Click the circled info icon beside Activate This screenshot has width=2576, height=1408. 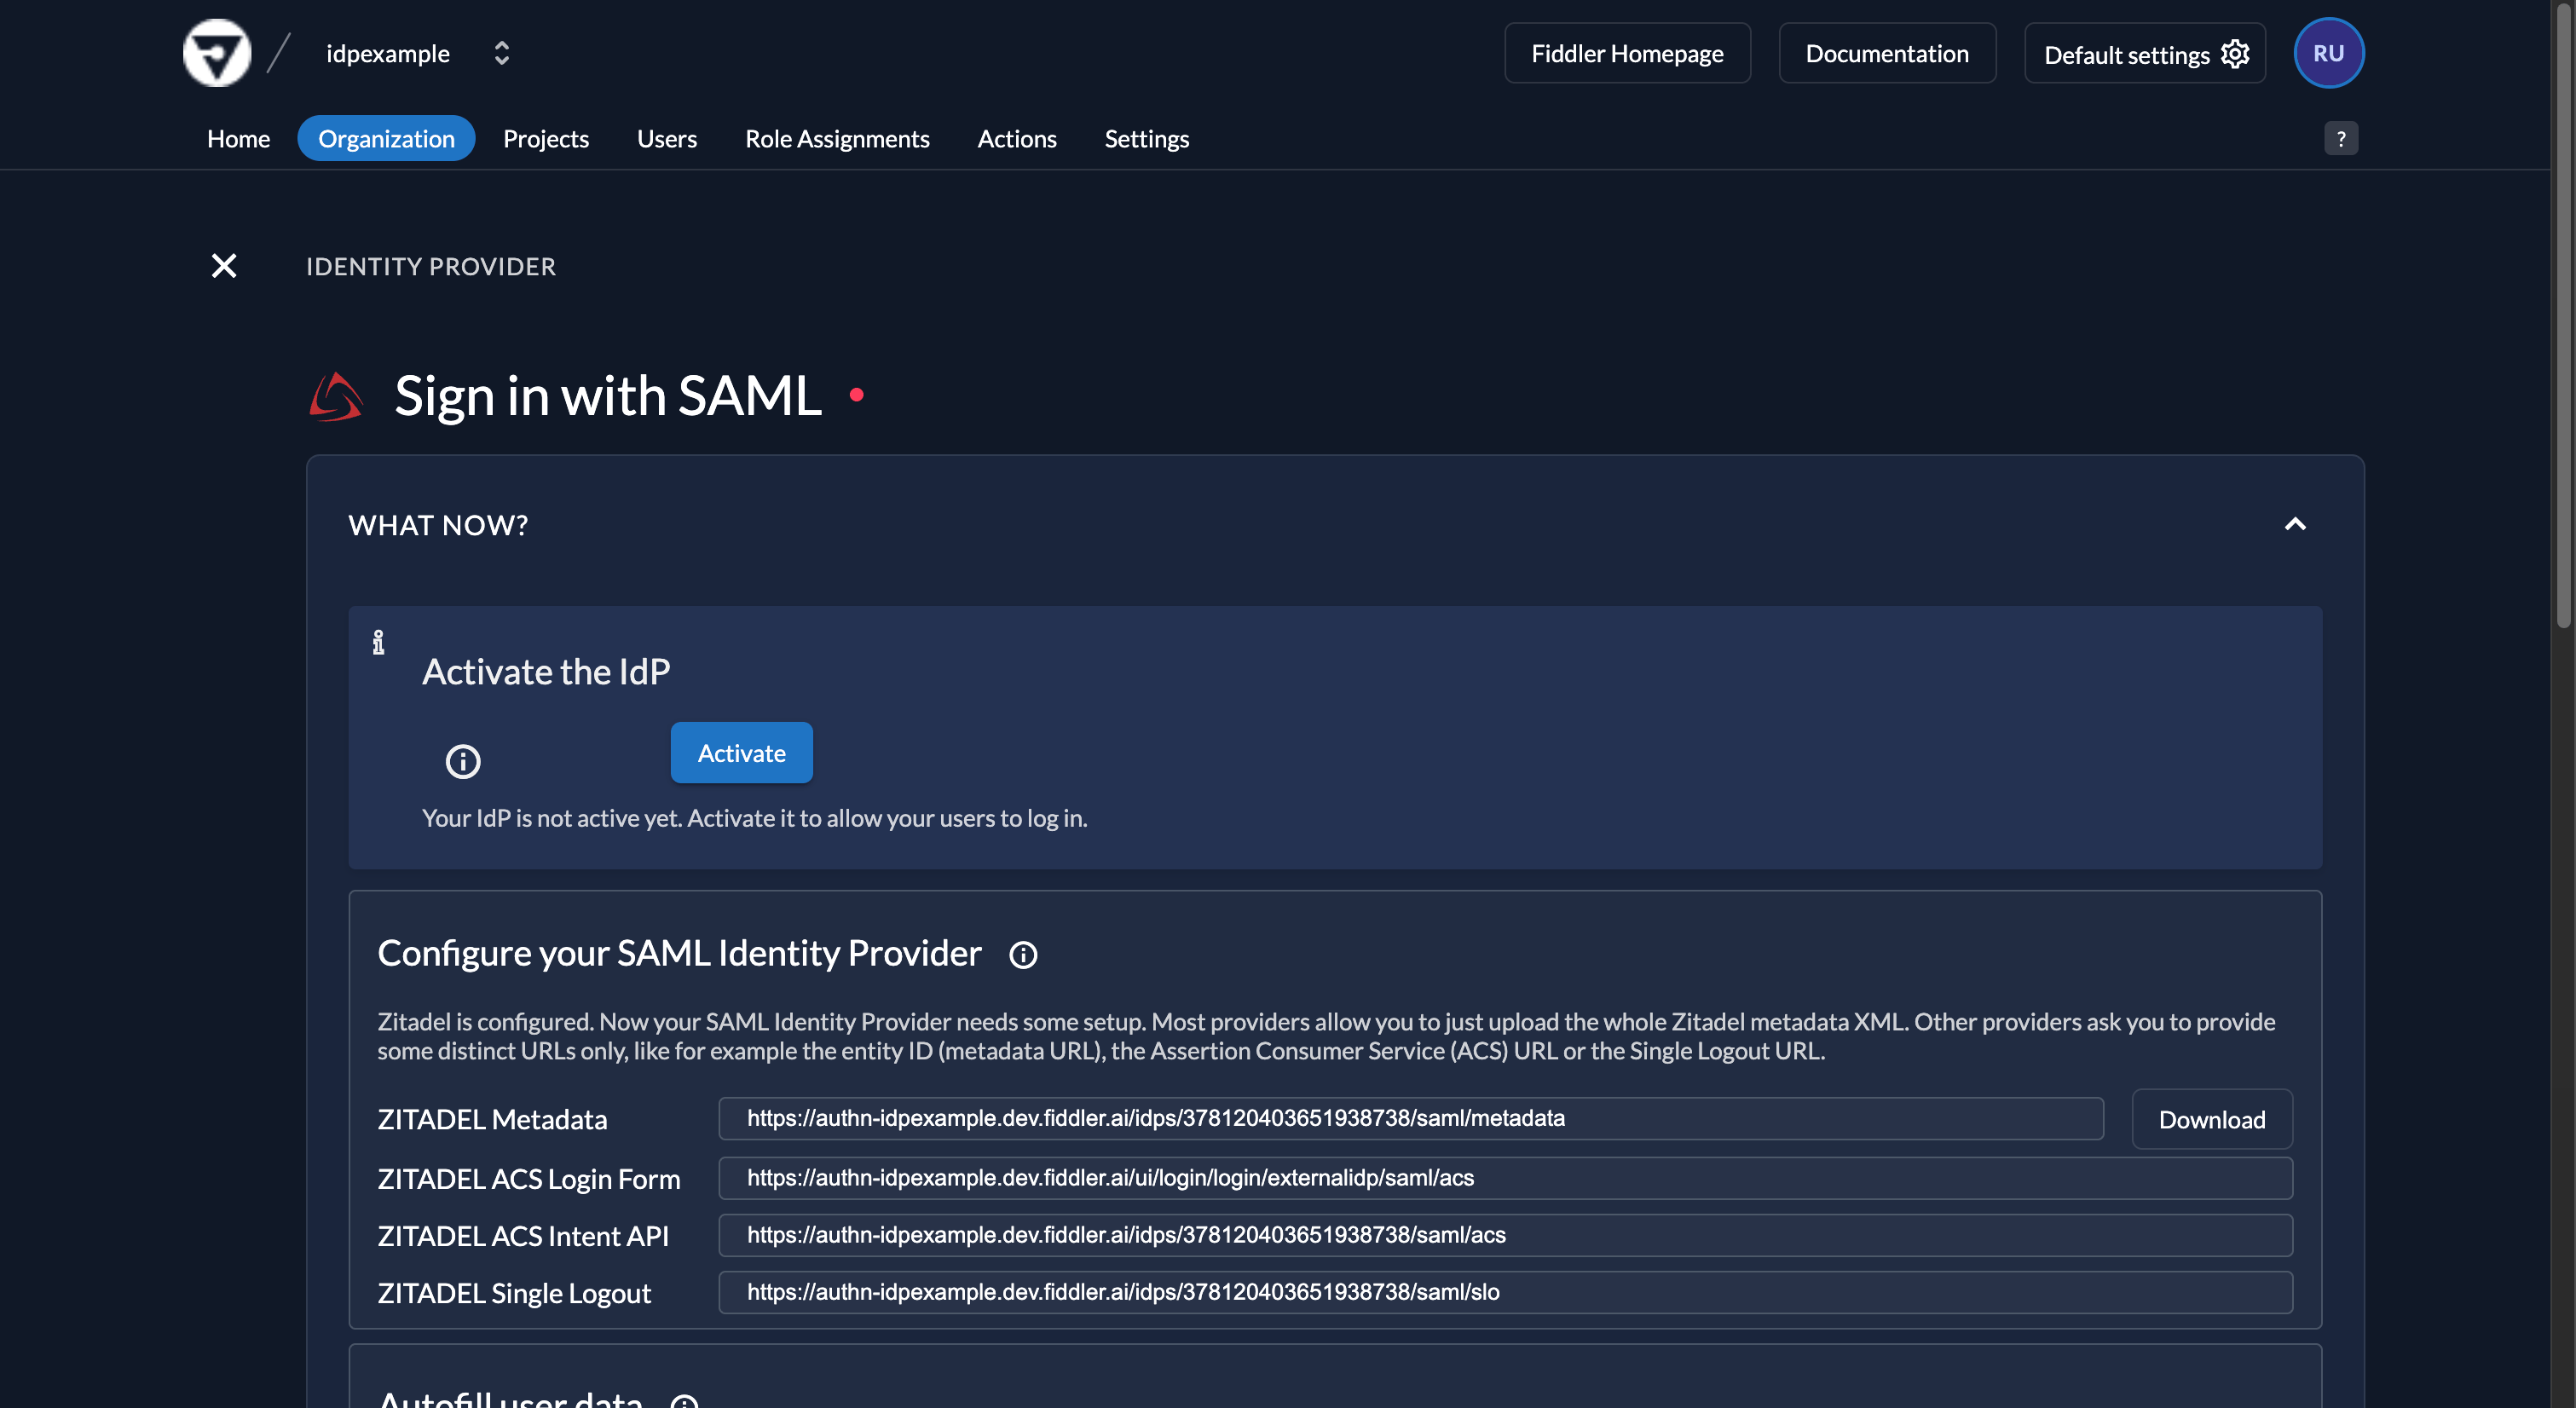pos(463,761)
